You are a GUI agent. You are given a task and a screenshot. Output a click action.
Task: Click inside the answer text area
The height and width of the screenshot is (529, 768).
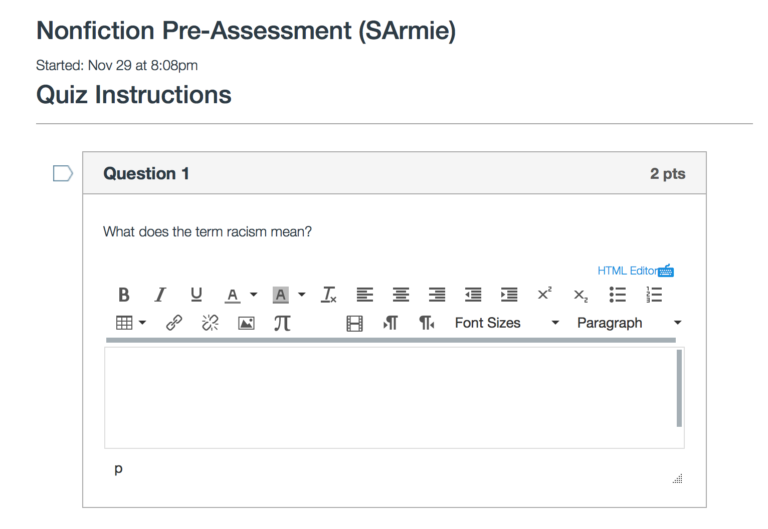pos(390,397)
